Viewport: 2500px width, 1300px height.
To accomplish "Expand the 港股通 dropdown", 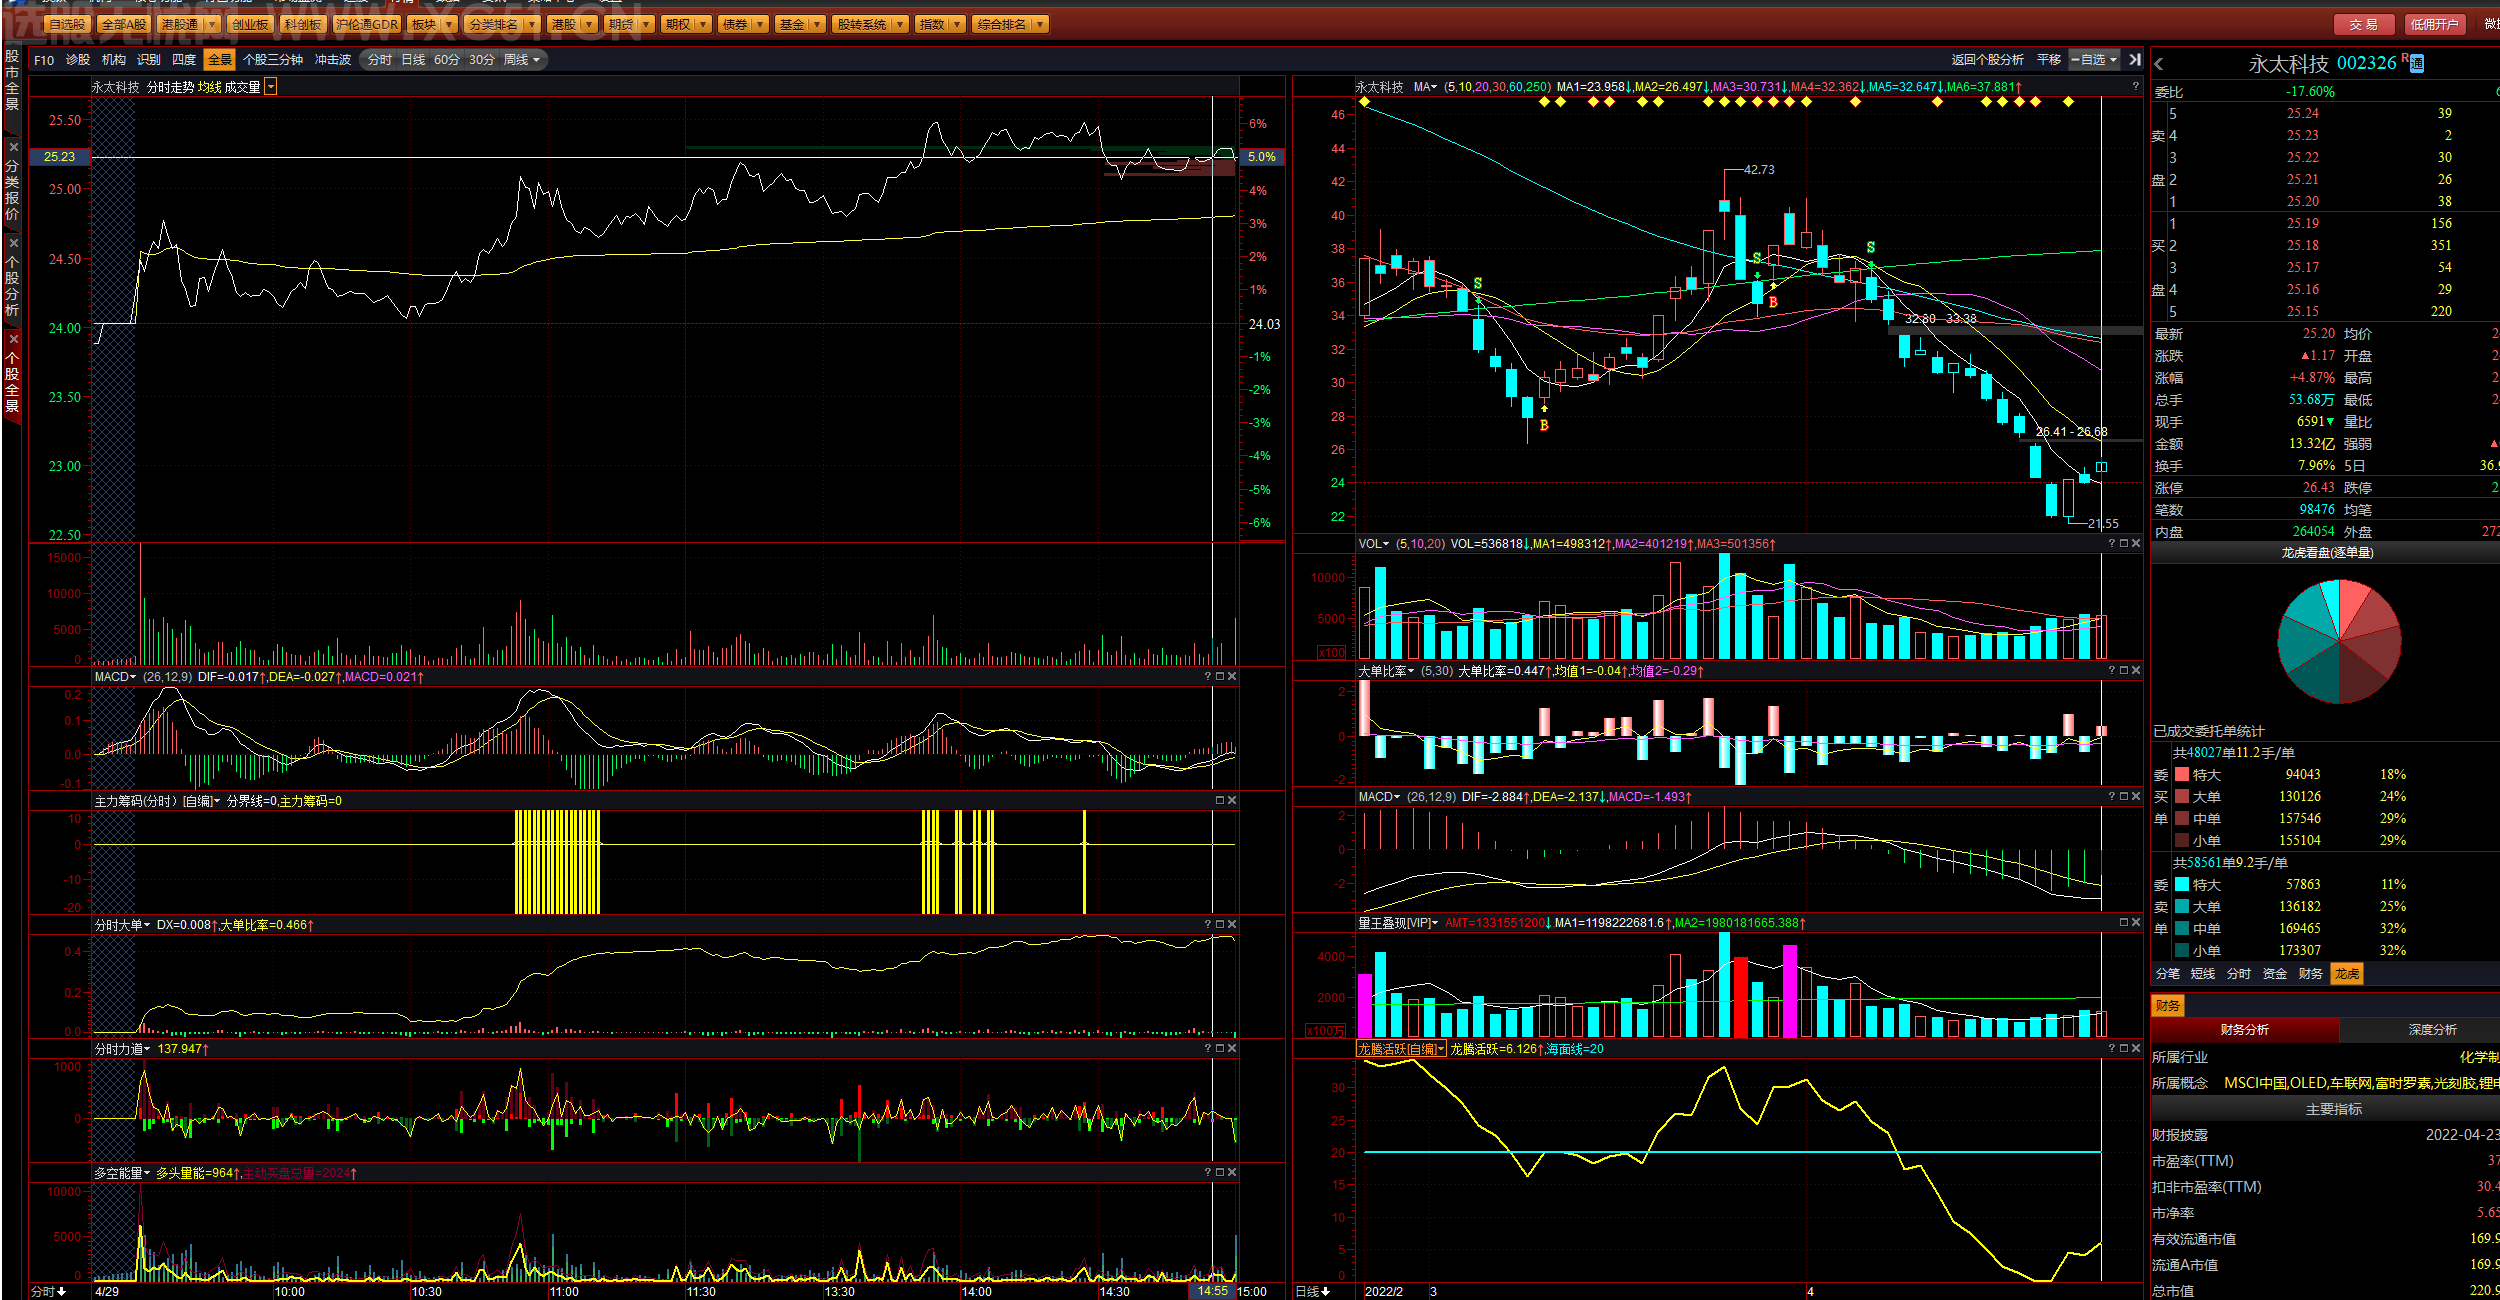I will (212, 24).
